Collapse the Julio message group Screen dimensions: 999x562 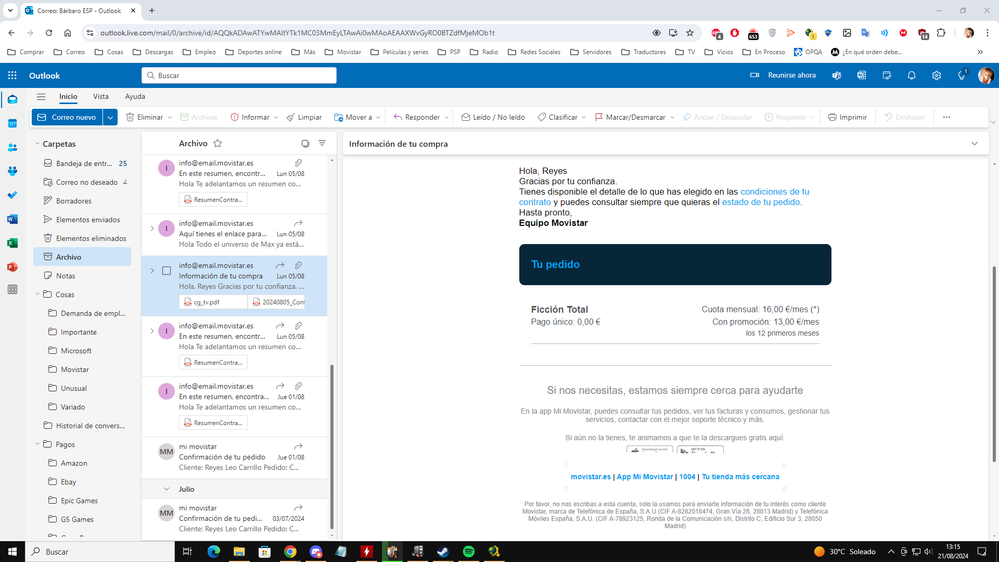click(x=166, y=489)
